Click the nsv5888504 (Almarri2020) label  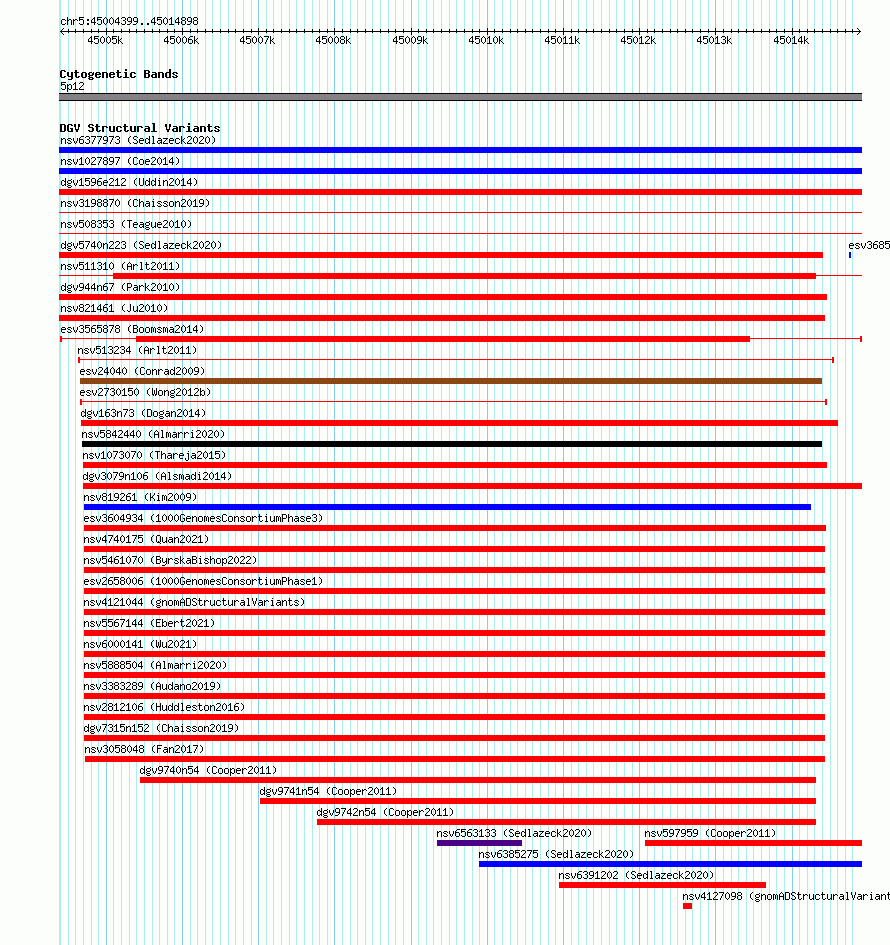155,665
